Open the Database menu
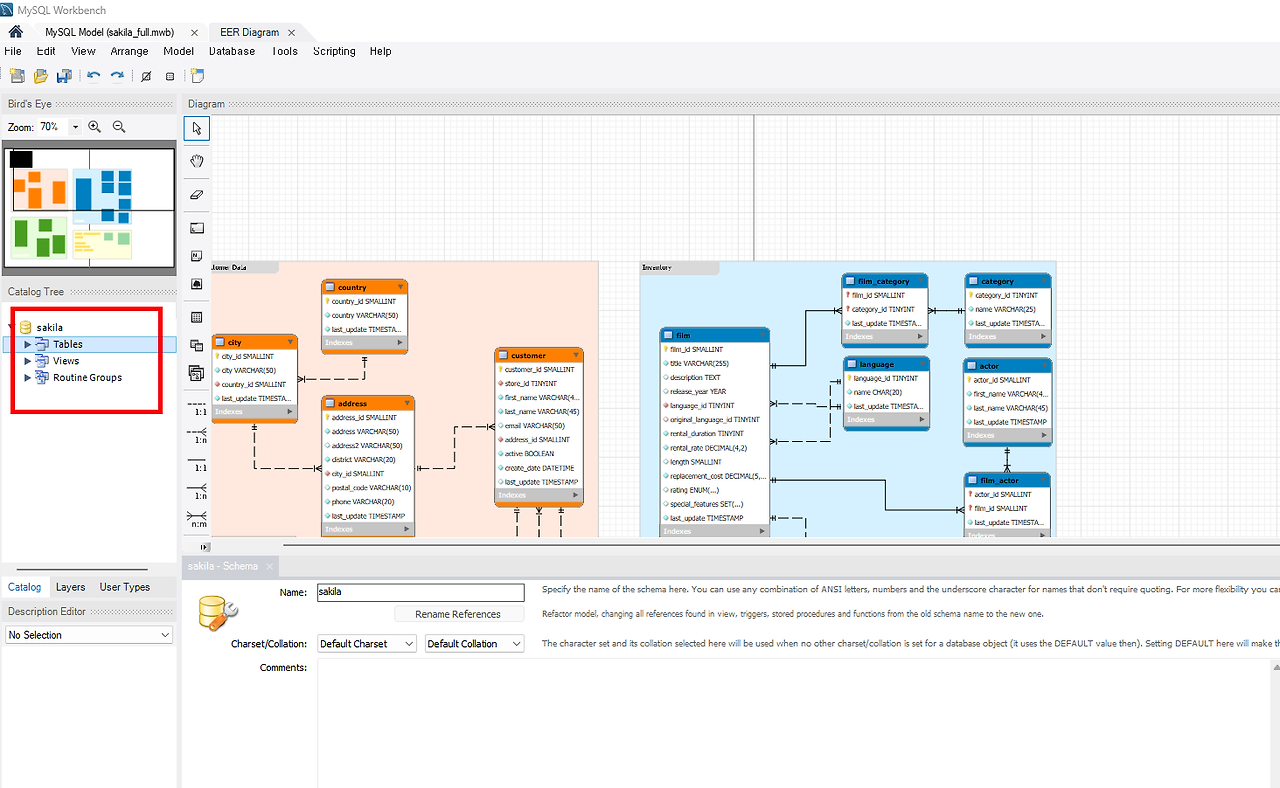Screen dimensions: 1280x788 232,51
